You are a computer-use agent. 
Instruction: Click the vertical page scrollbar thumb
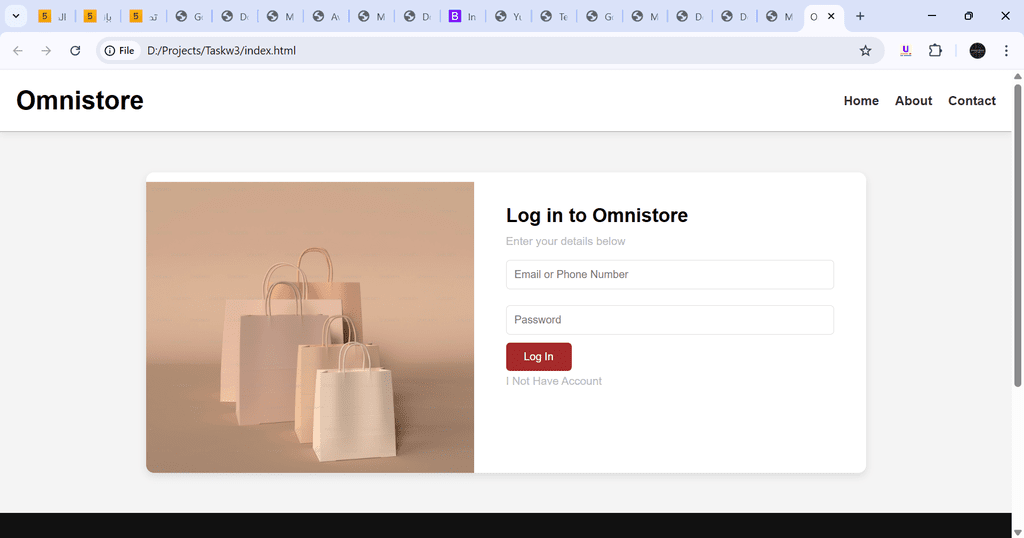(x=1017, y=235)
